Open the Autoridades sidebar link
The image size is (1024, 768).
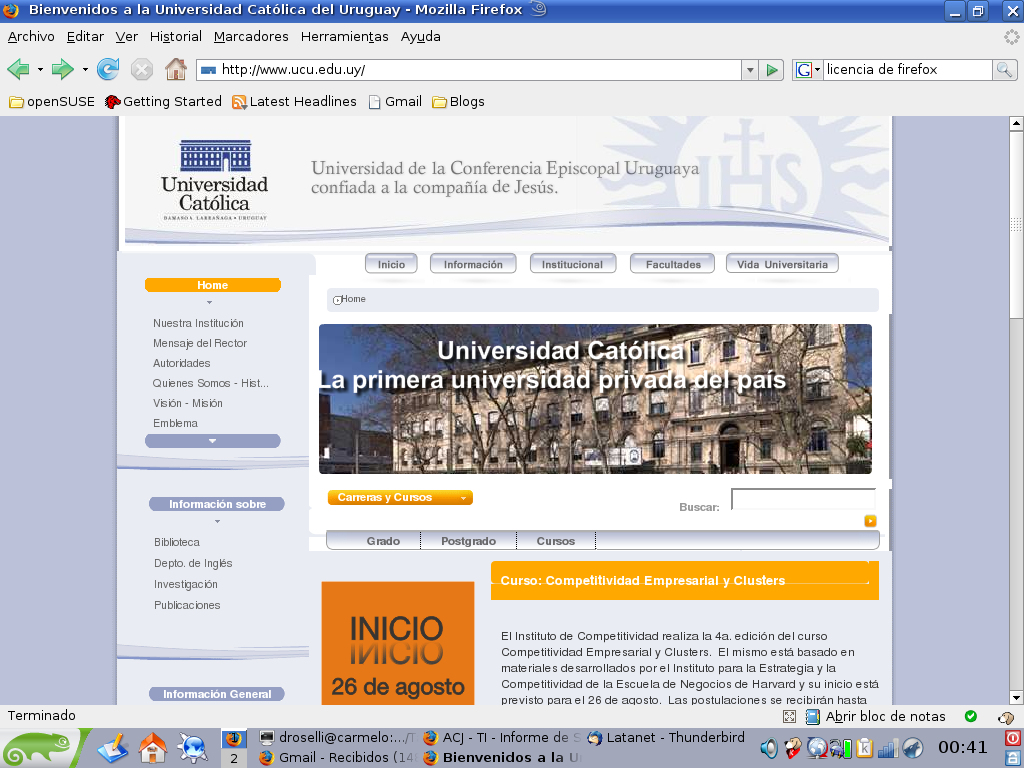182,363
